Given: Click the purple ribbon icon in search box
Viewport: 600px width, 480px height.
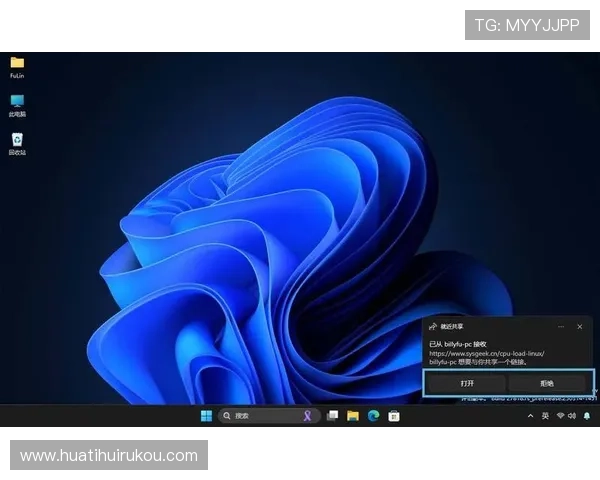Looking at the screenshot, I should [x=308, y=416].
